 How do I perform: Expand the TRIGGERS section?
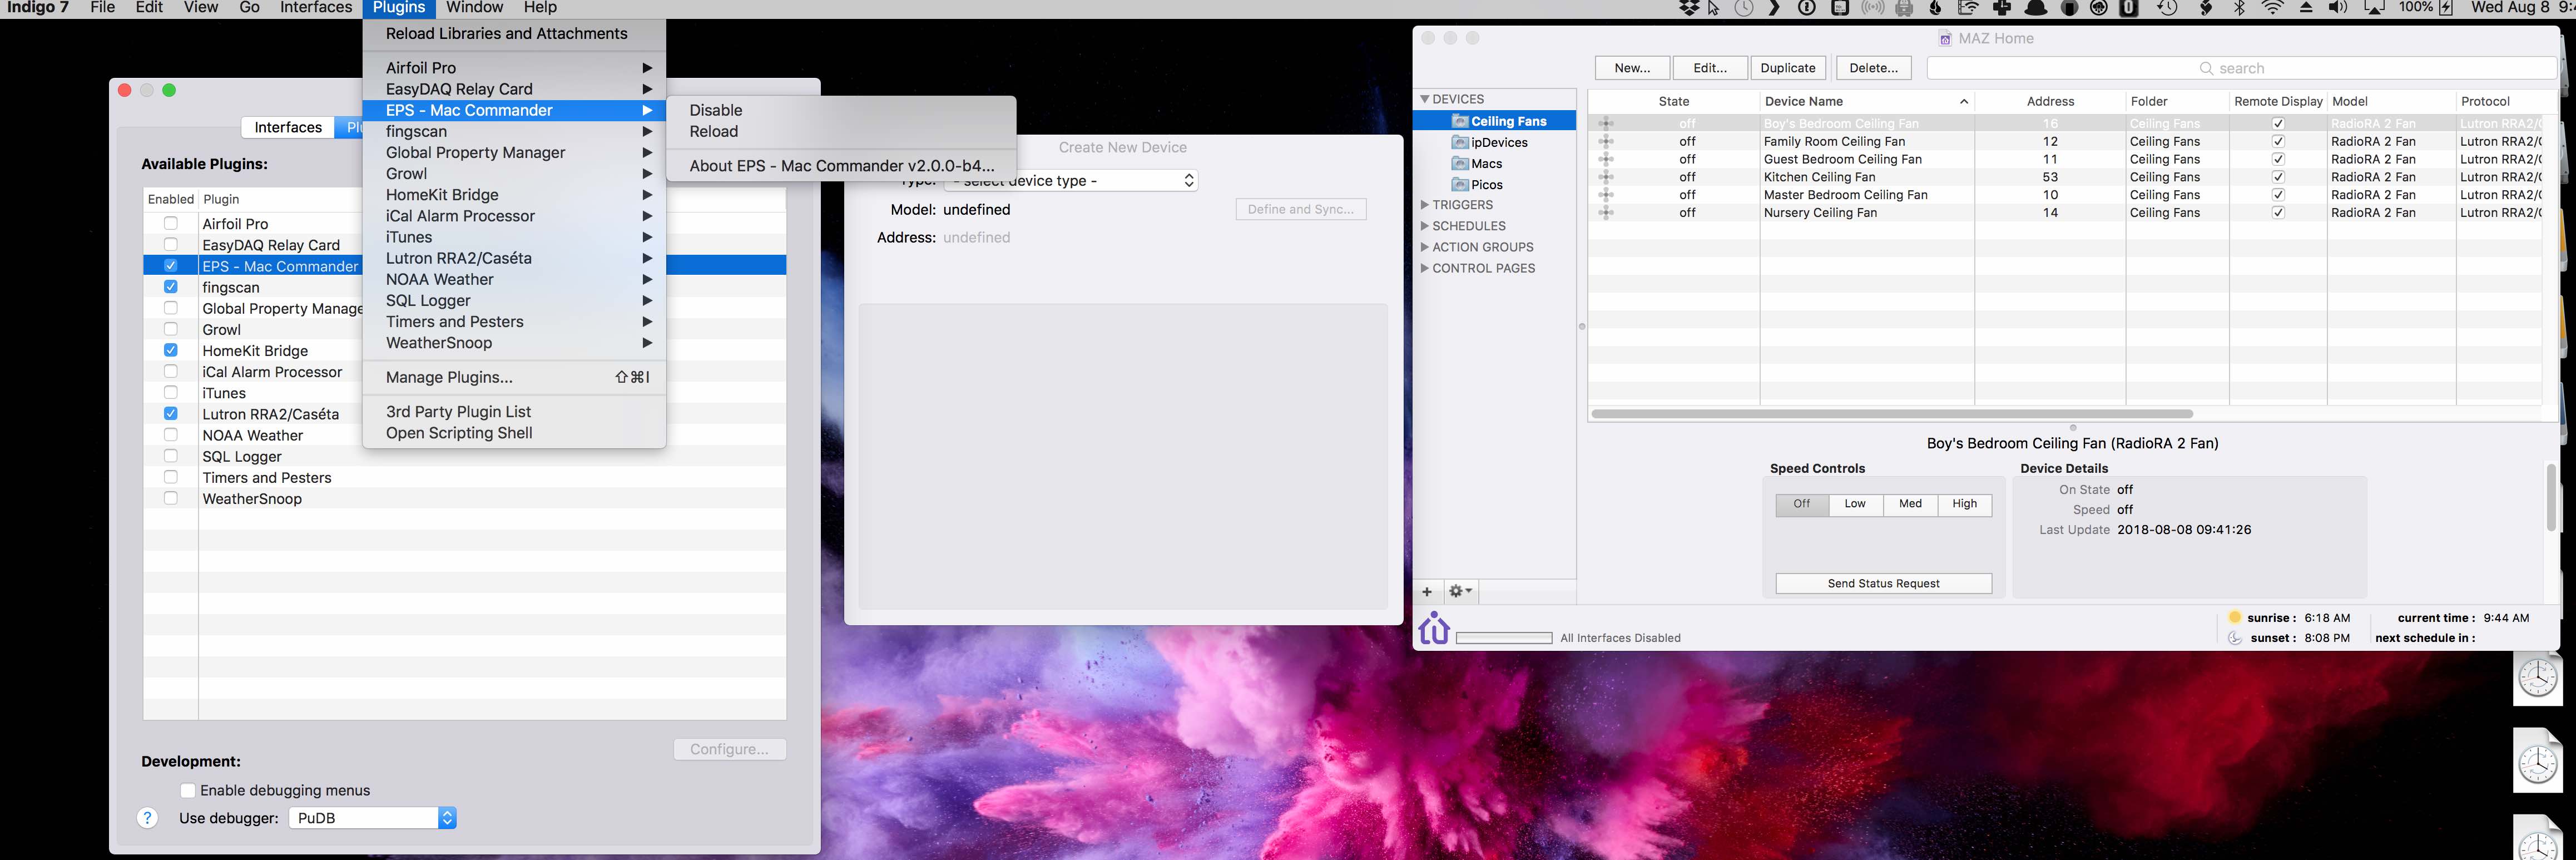click(1425, 205)
